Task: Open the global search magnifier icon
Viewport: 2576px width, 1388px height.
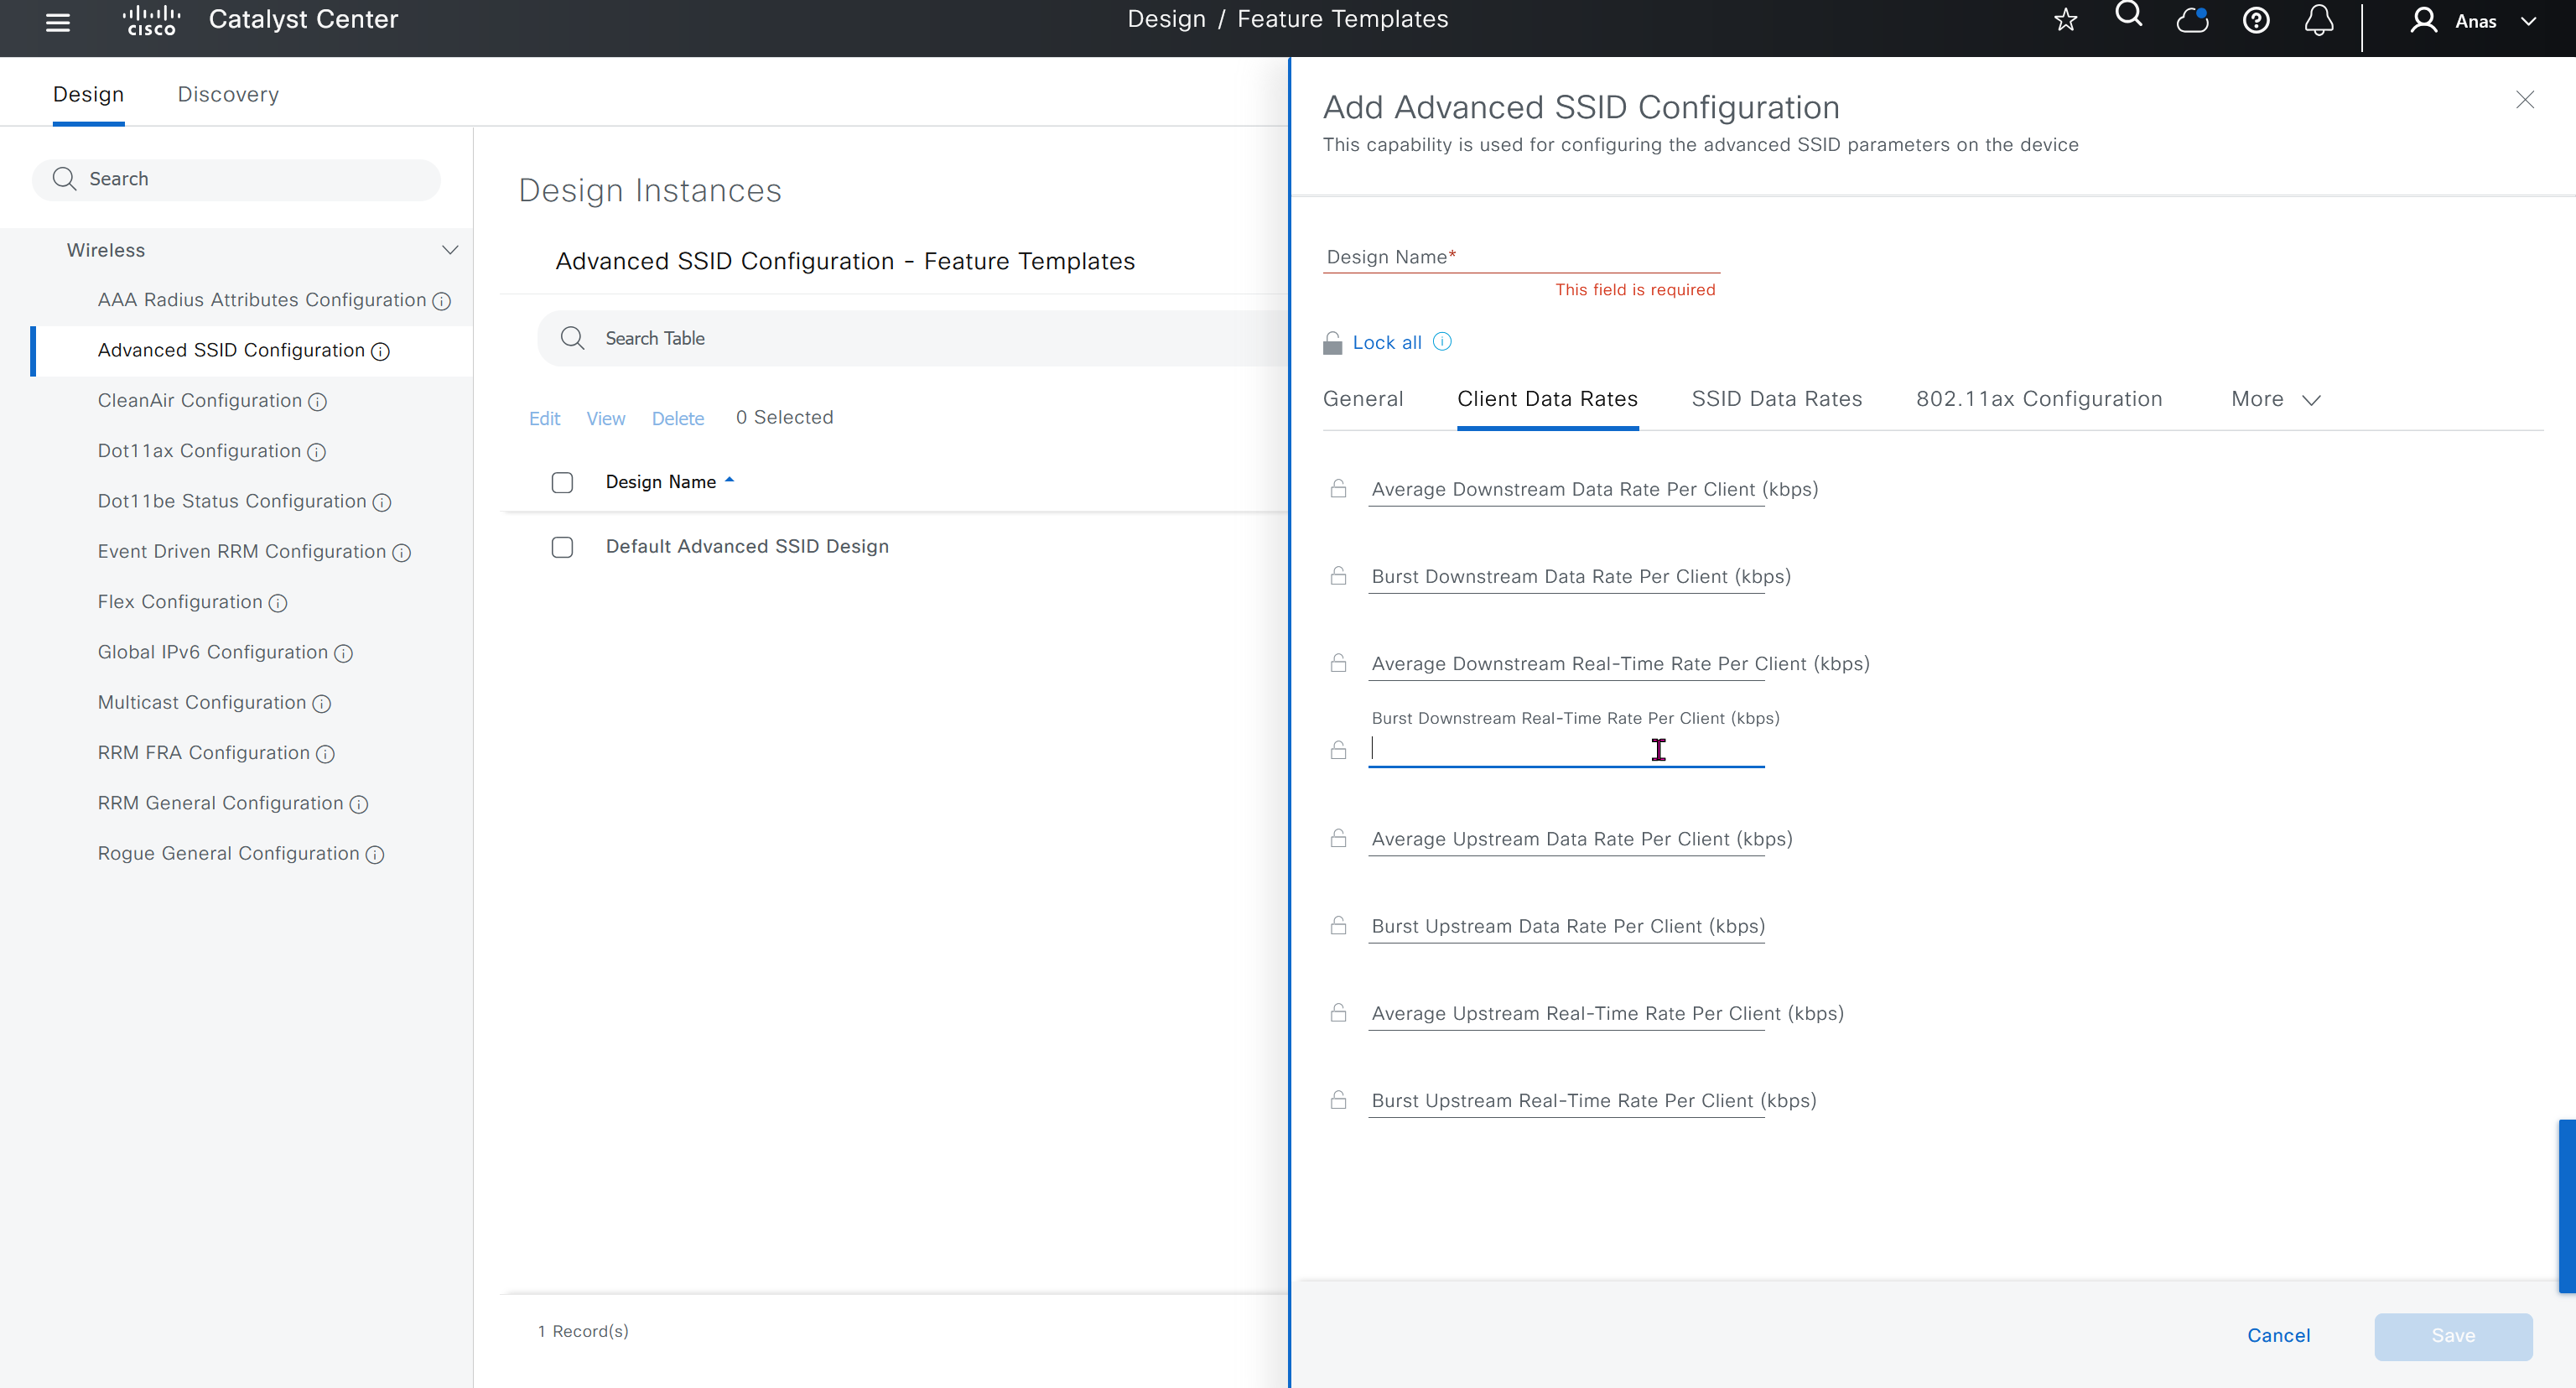Action: tap(2128, 15)
